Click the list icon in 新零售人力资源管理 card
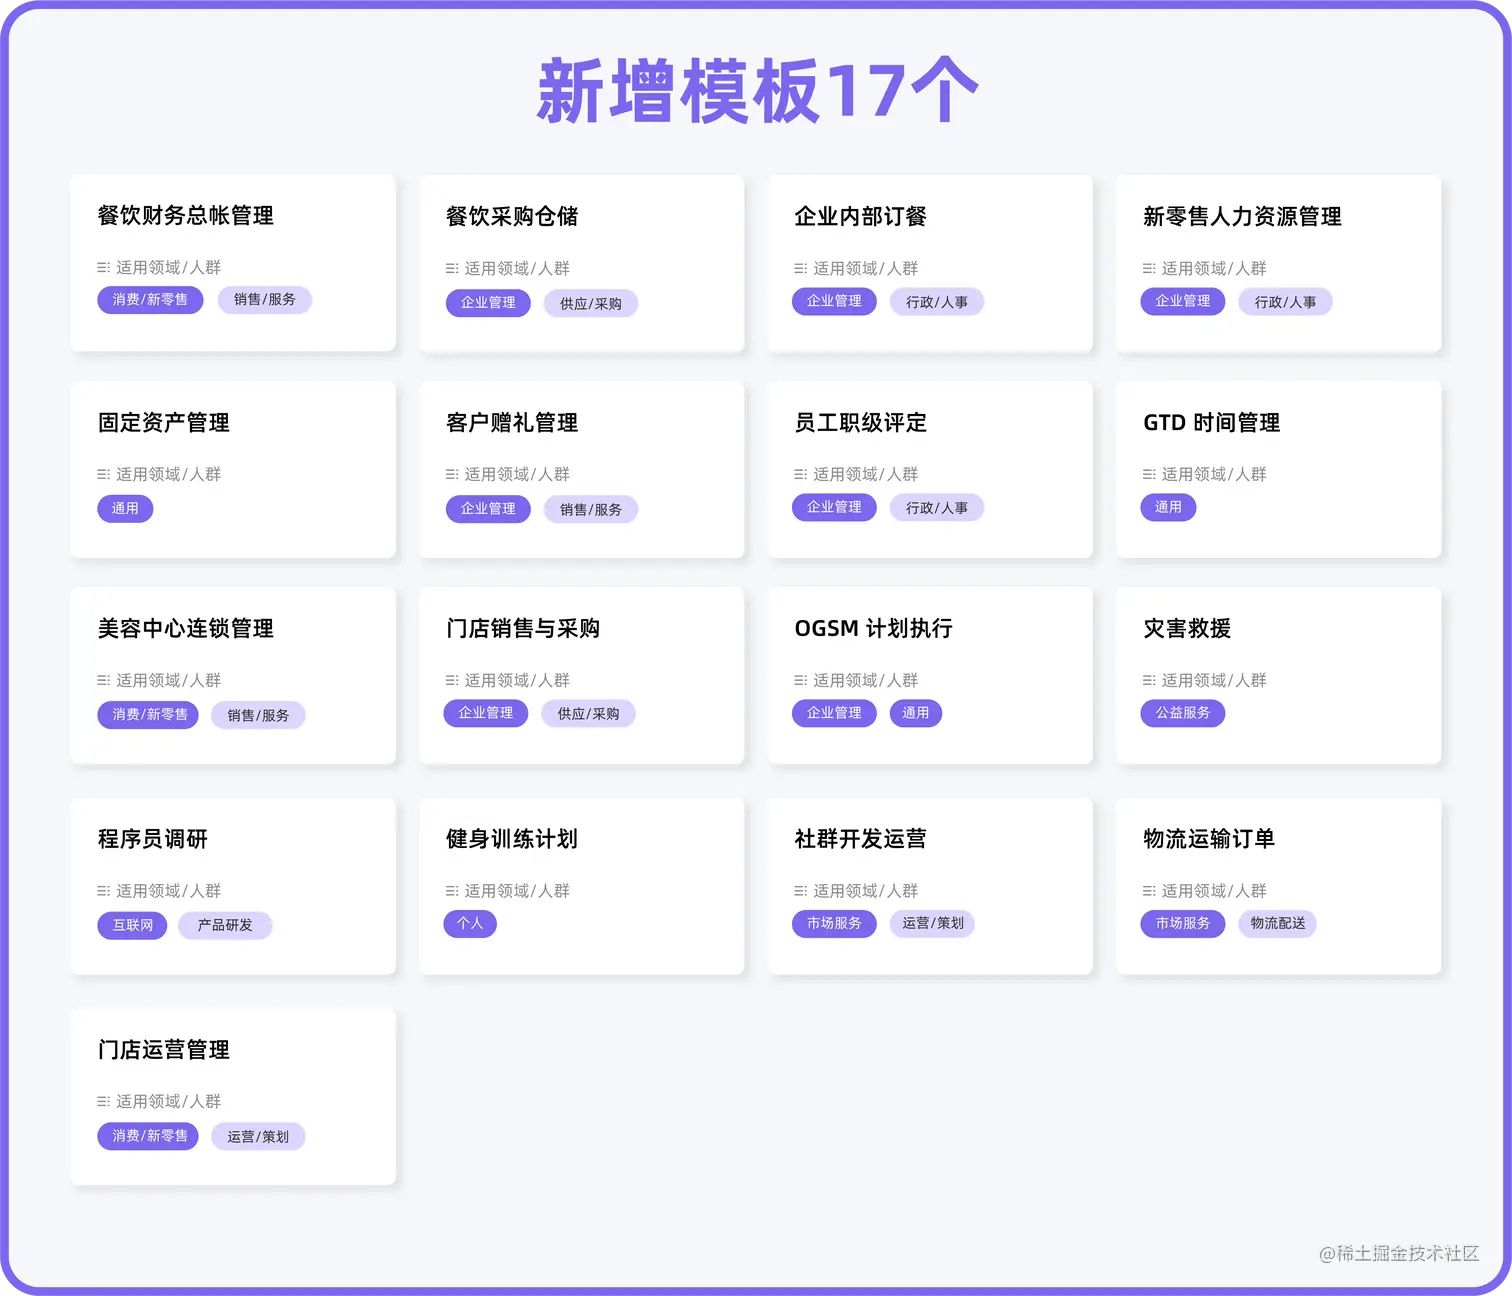The width and height of the screenshot is (1512, 1296). pyautogui.click(x=1149, y=269)
